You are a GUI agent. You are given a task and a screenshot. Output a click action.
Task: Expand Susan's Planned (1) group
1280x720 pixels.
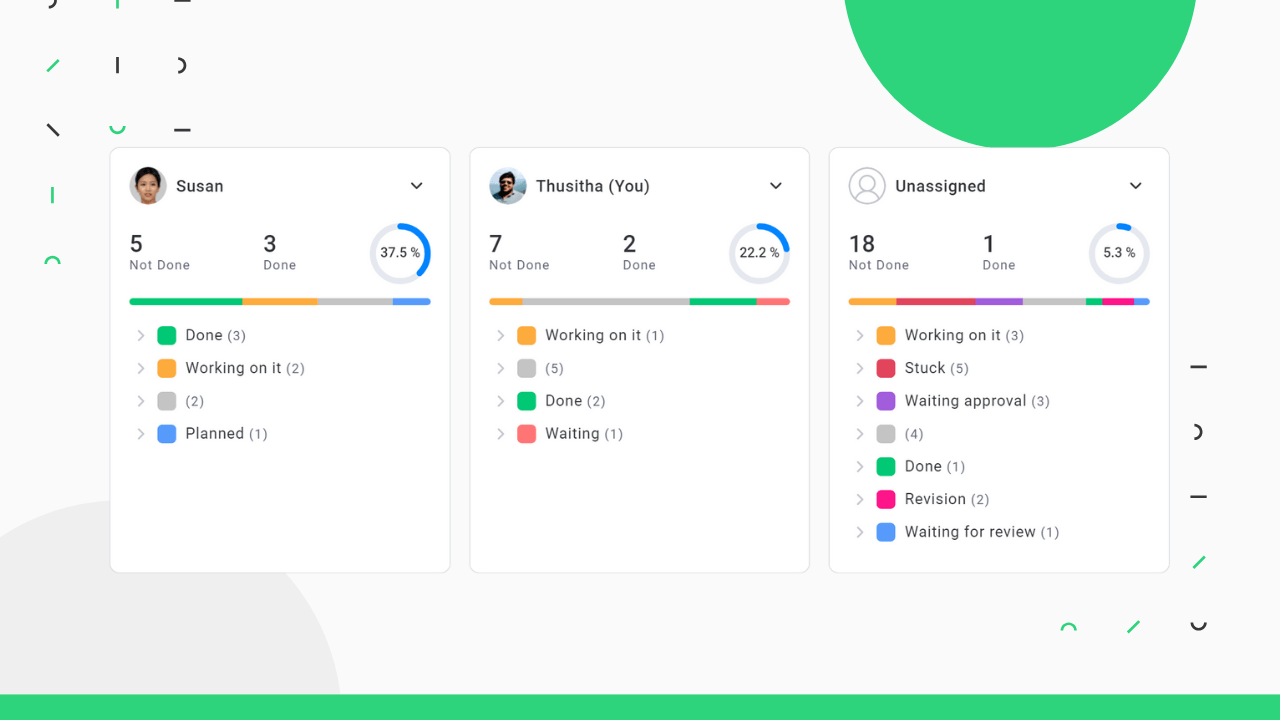(x=141, y=434)
